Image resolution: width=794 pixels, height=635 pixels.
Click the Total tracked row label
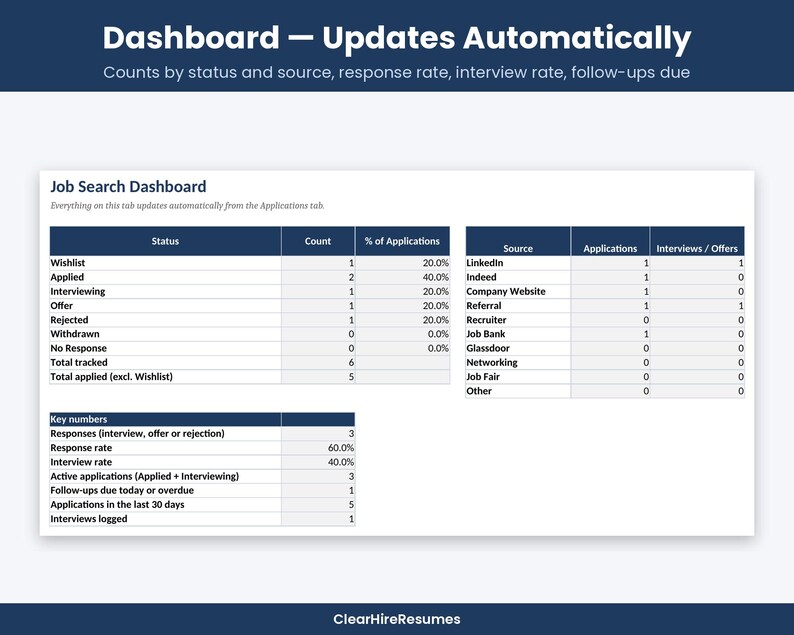point(78,362)
